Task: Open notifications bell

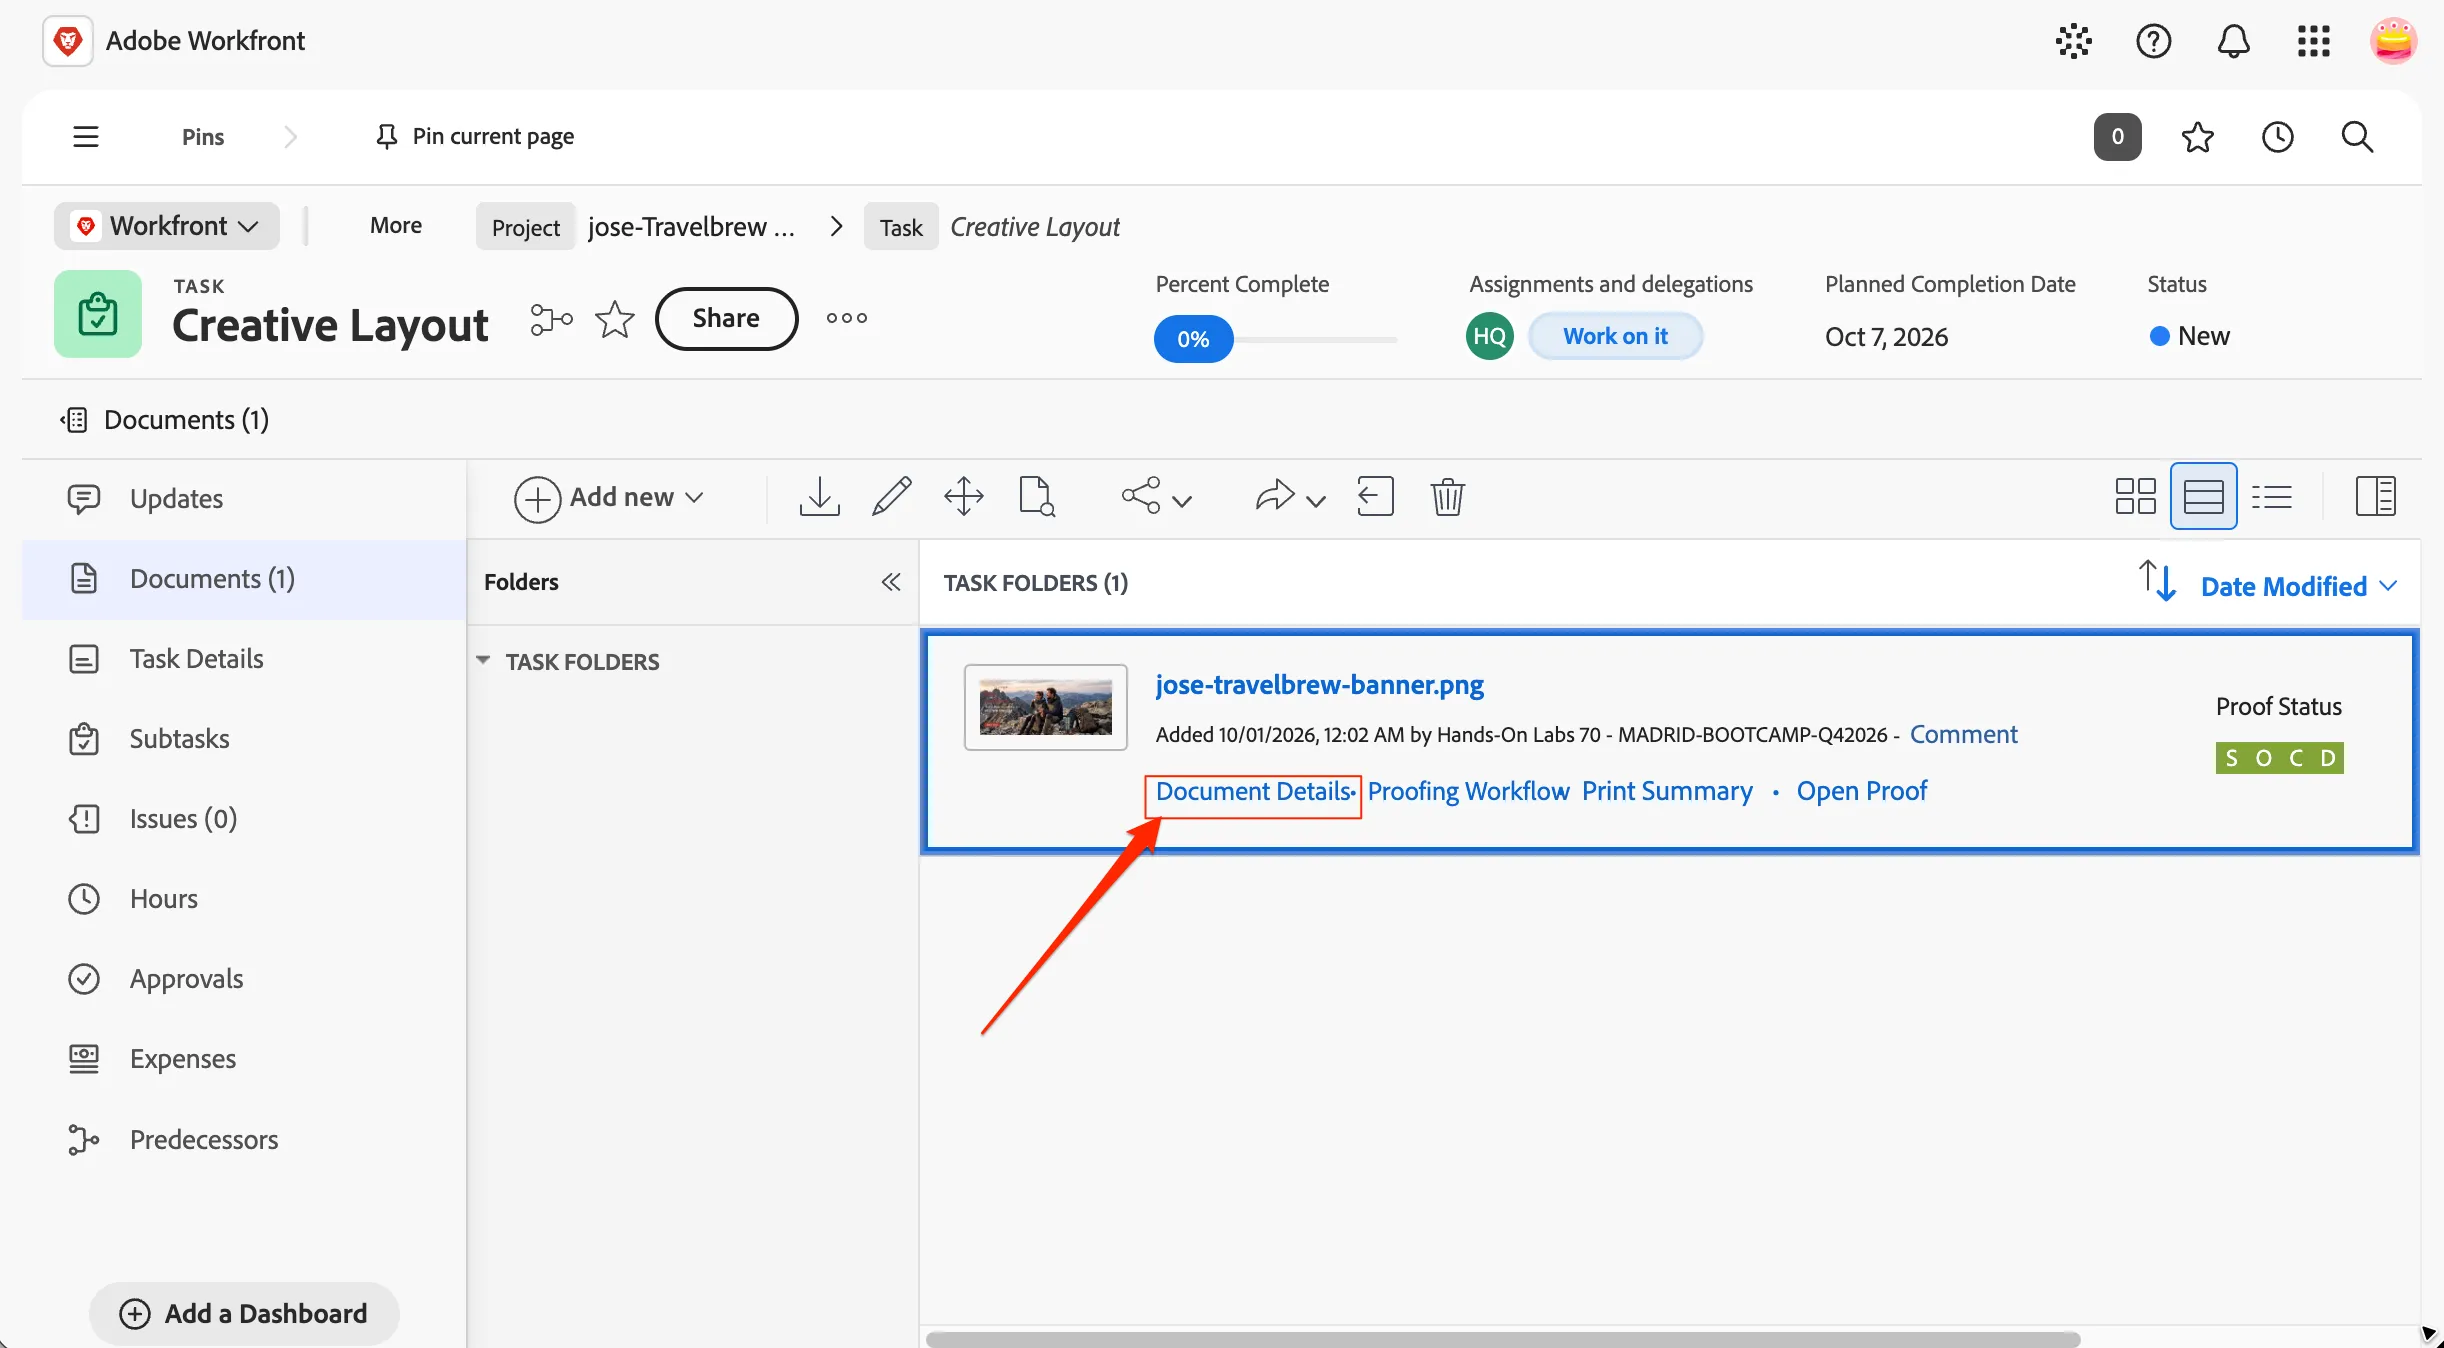Action: click(2233, 41)
